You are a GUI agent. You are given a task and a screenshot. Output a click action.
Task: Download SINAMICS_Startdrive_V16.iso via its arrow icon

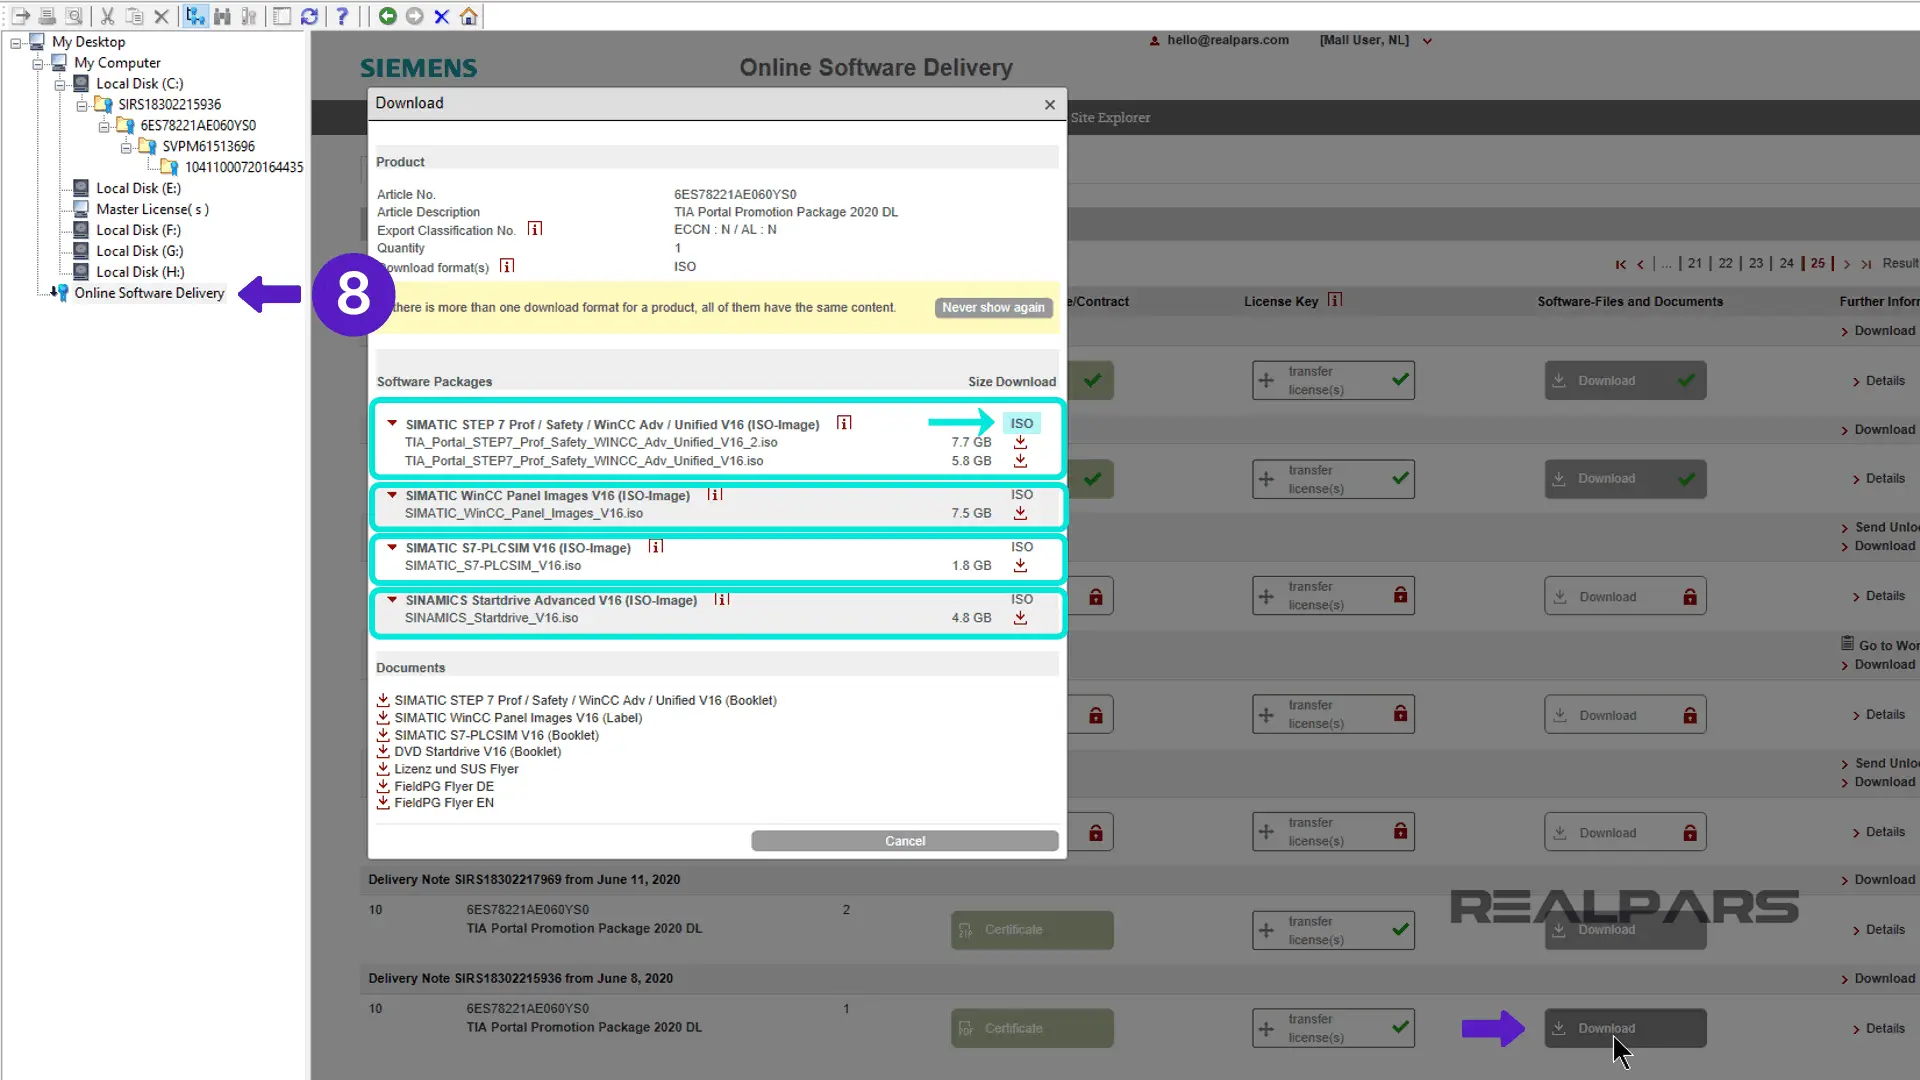tap(1020, 618)
